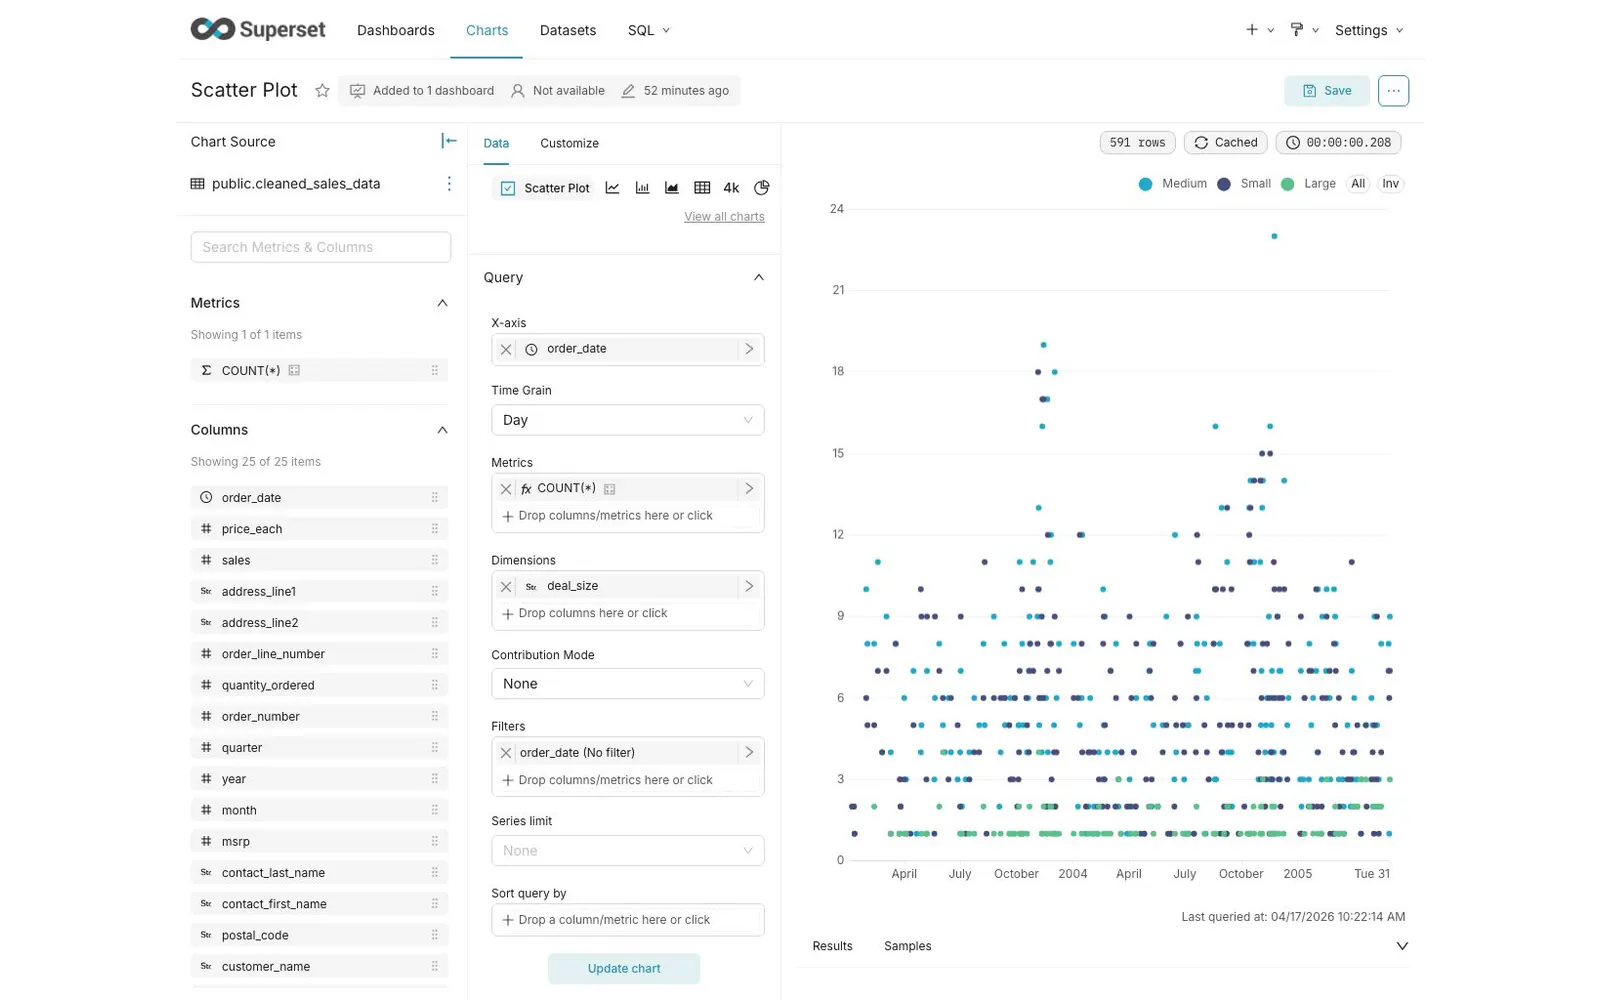Click the Update chart button
This screenshot has width=1600, height=1000.
coord(624,968)
